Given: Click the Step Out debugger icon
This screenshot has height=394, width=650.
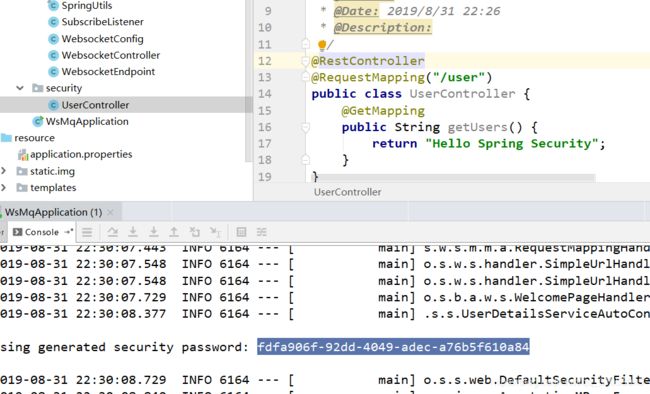Looking at the screenshot, I should [174, 232].
